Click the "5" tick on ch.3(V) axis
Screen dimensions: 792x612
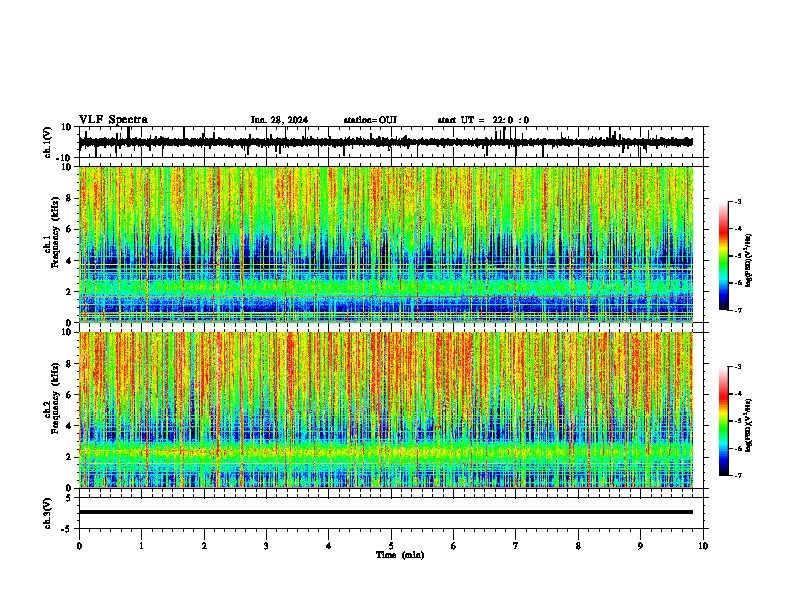[x=70, y=497]
